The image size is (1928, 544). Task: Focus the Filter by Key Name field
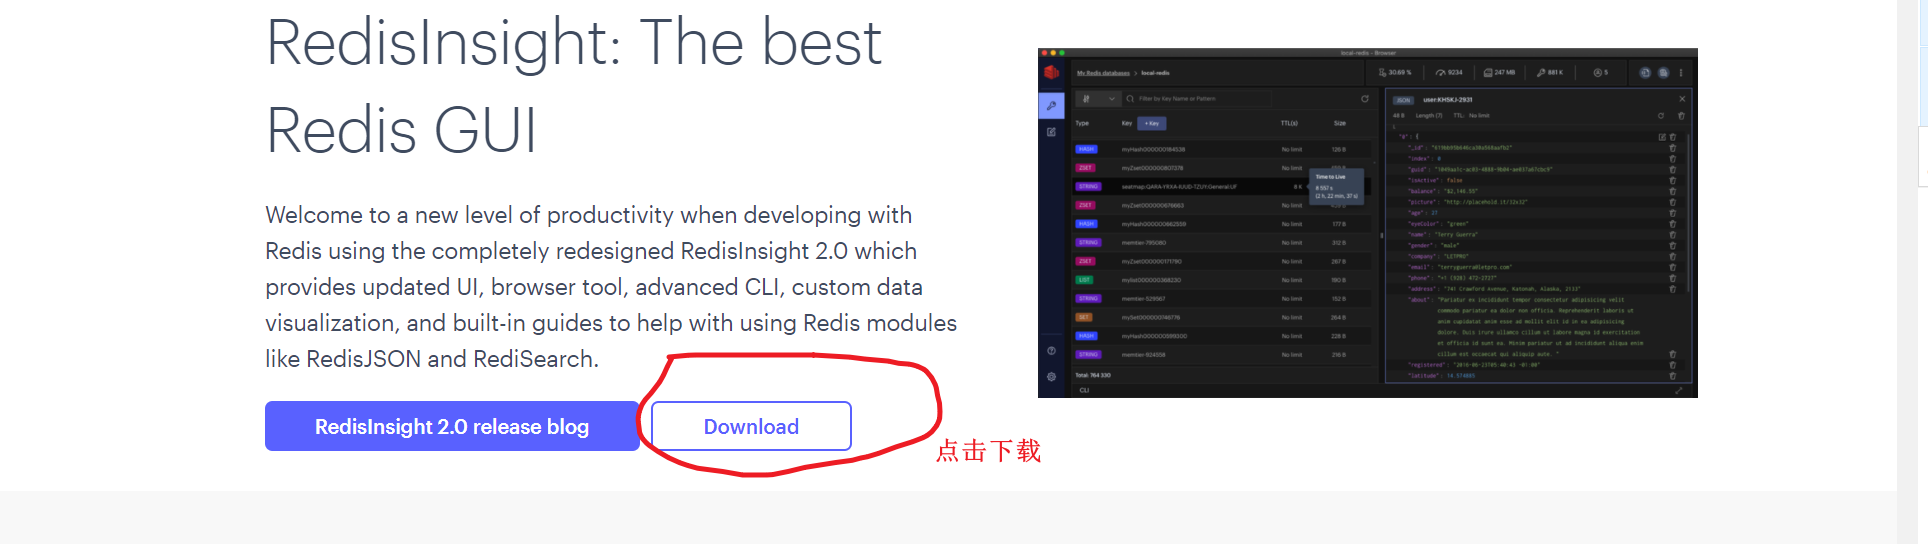[1198, 99]
